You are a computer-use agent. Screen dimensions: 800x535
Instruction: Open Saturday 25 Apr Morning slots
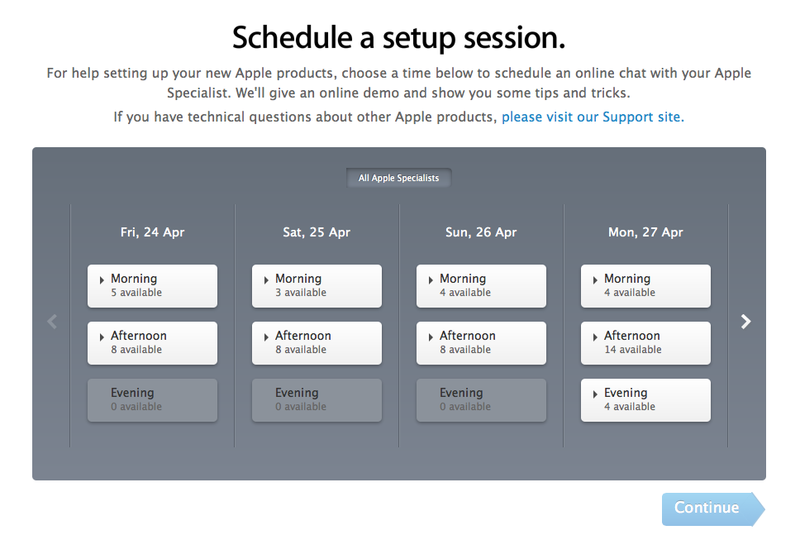[x=317, y=286]
